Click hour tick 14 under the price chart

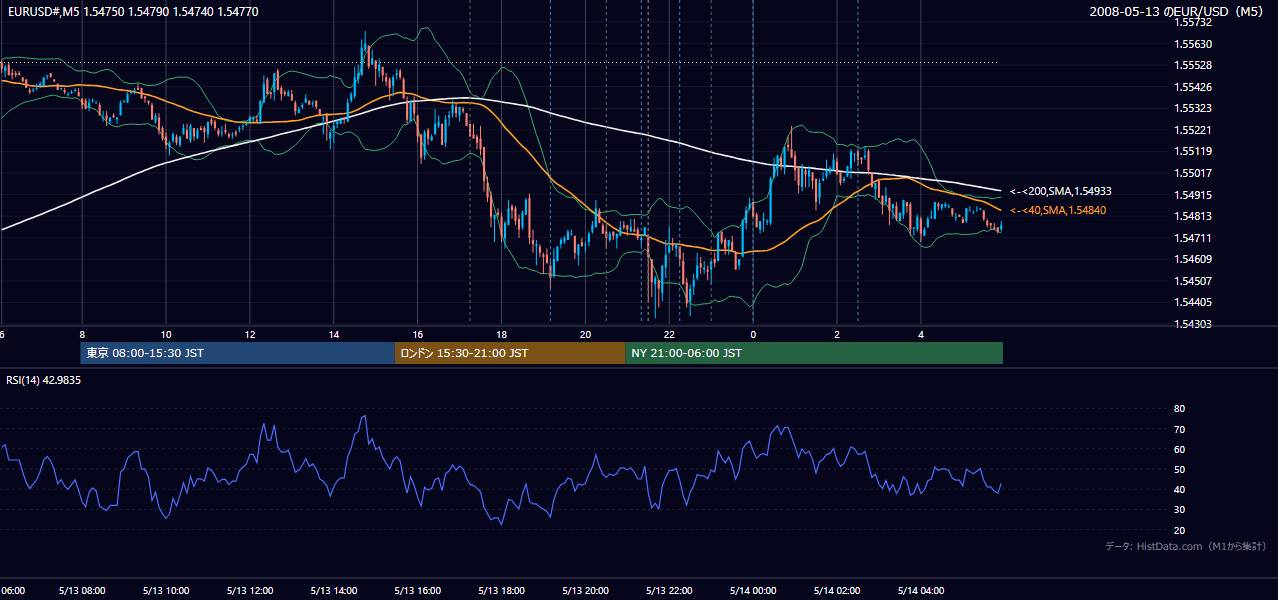[334, 334]
